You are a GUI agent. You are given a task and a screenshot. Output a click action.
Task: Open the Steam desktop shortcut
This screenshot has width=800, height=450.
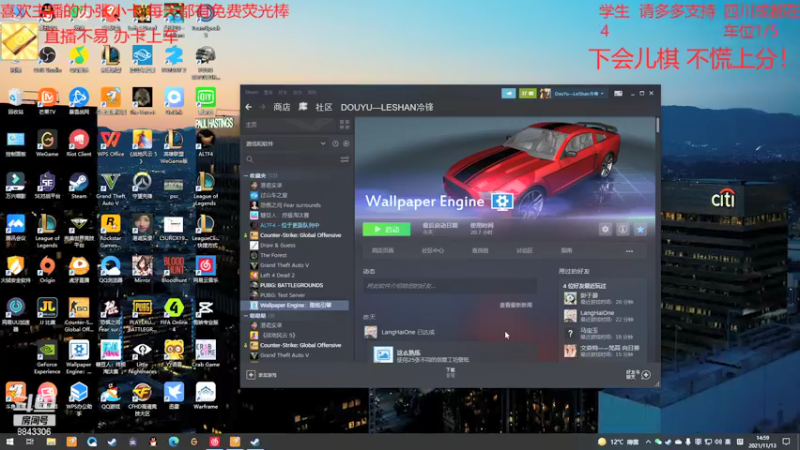pyautogui.click(x=79, y=186)
